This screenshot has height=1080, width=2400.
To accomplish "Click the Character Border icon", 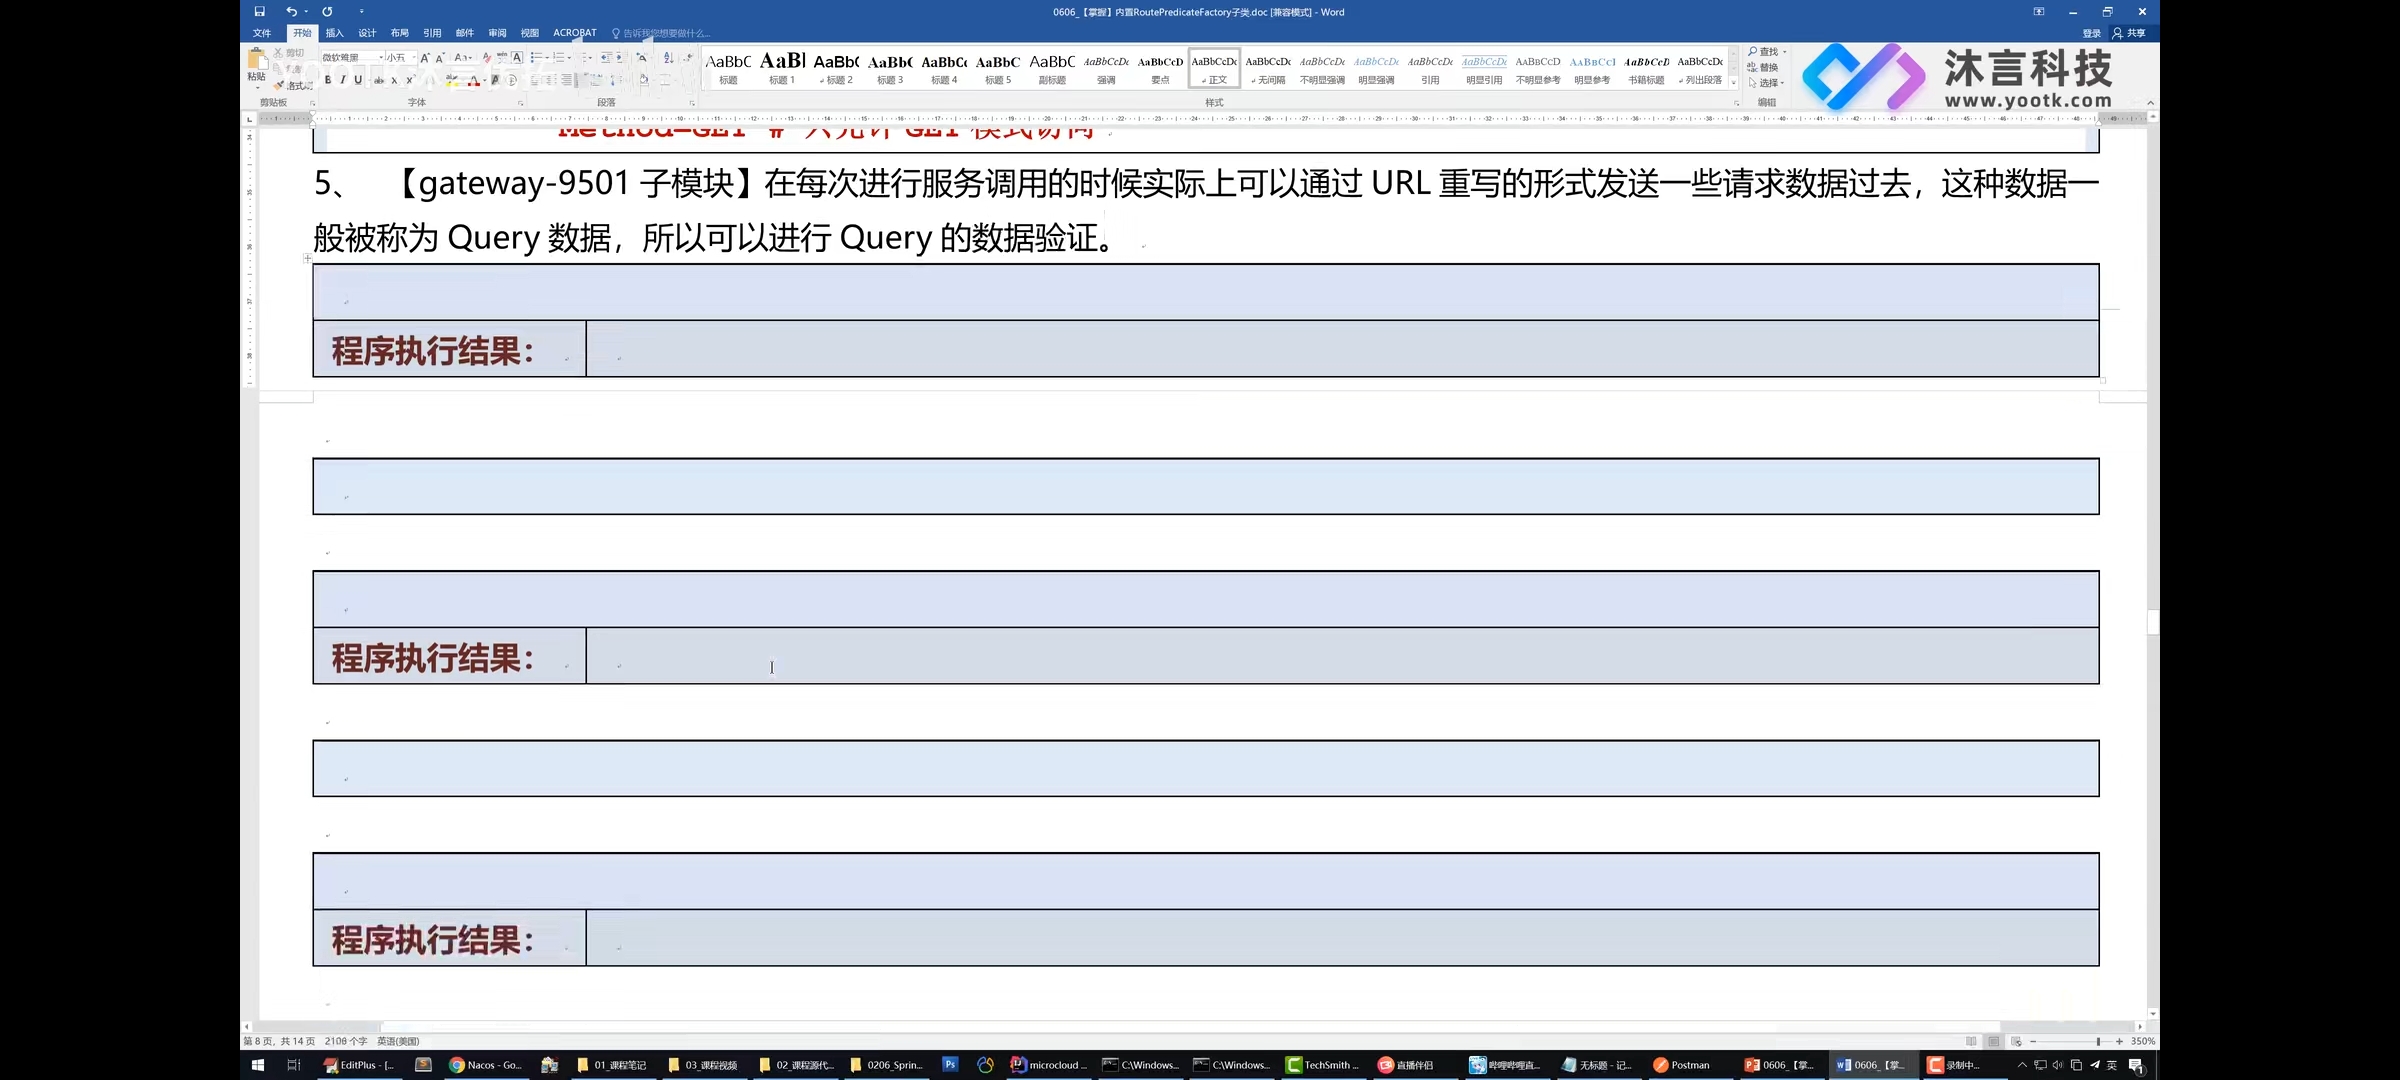I will (x=517, y=58).
